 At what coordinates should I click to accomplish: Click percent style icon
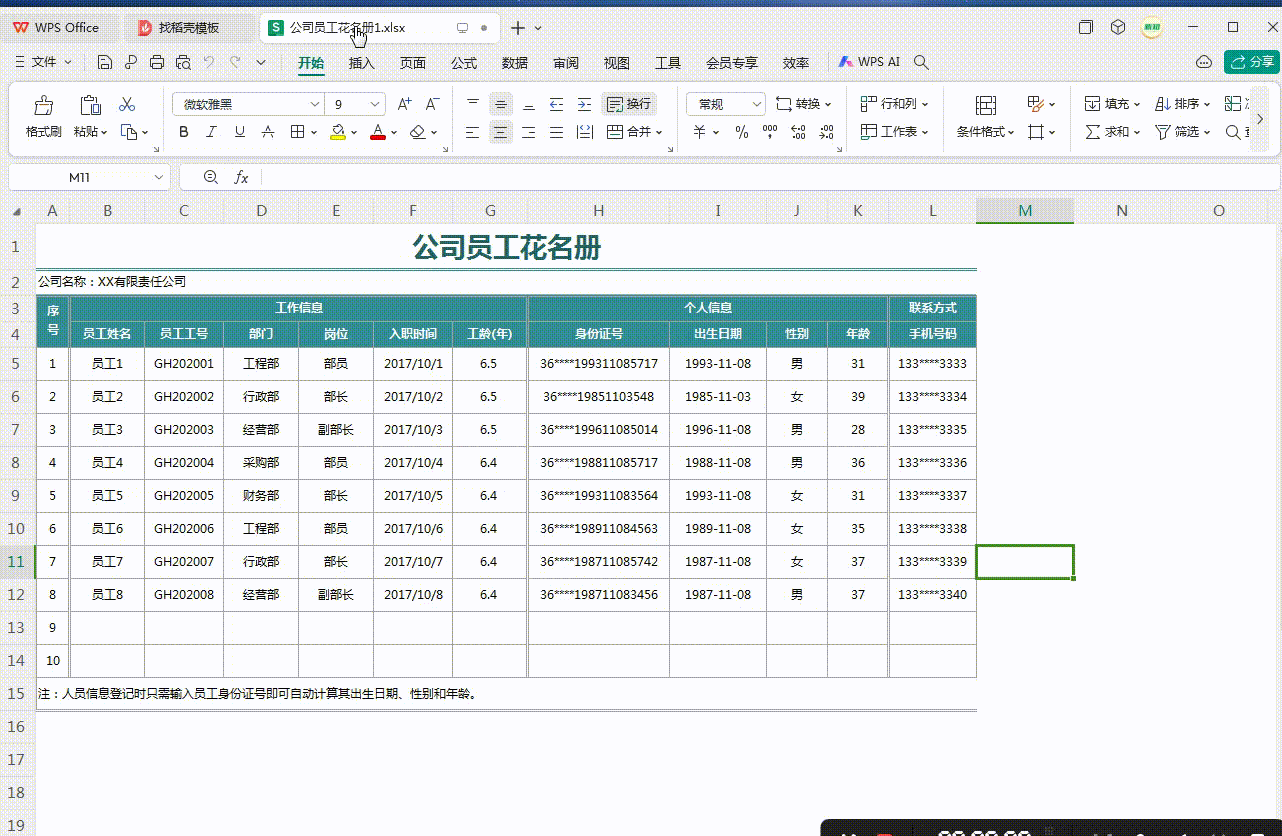(x=741, y=132)
